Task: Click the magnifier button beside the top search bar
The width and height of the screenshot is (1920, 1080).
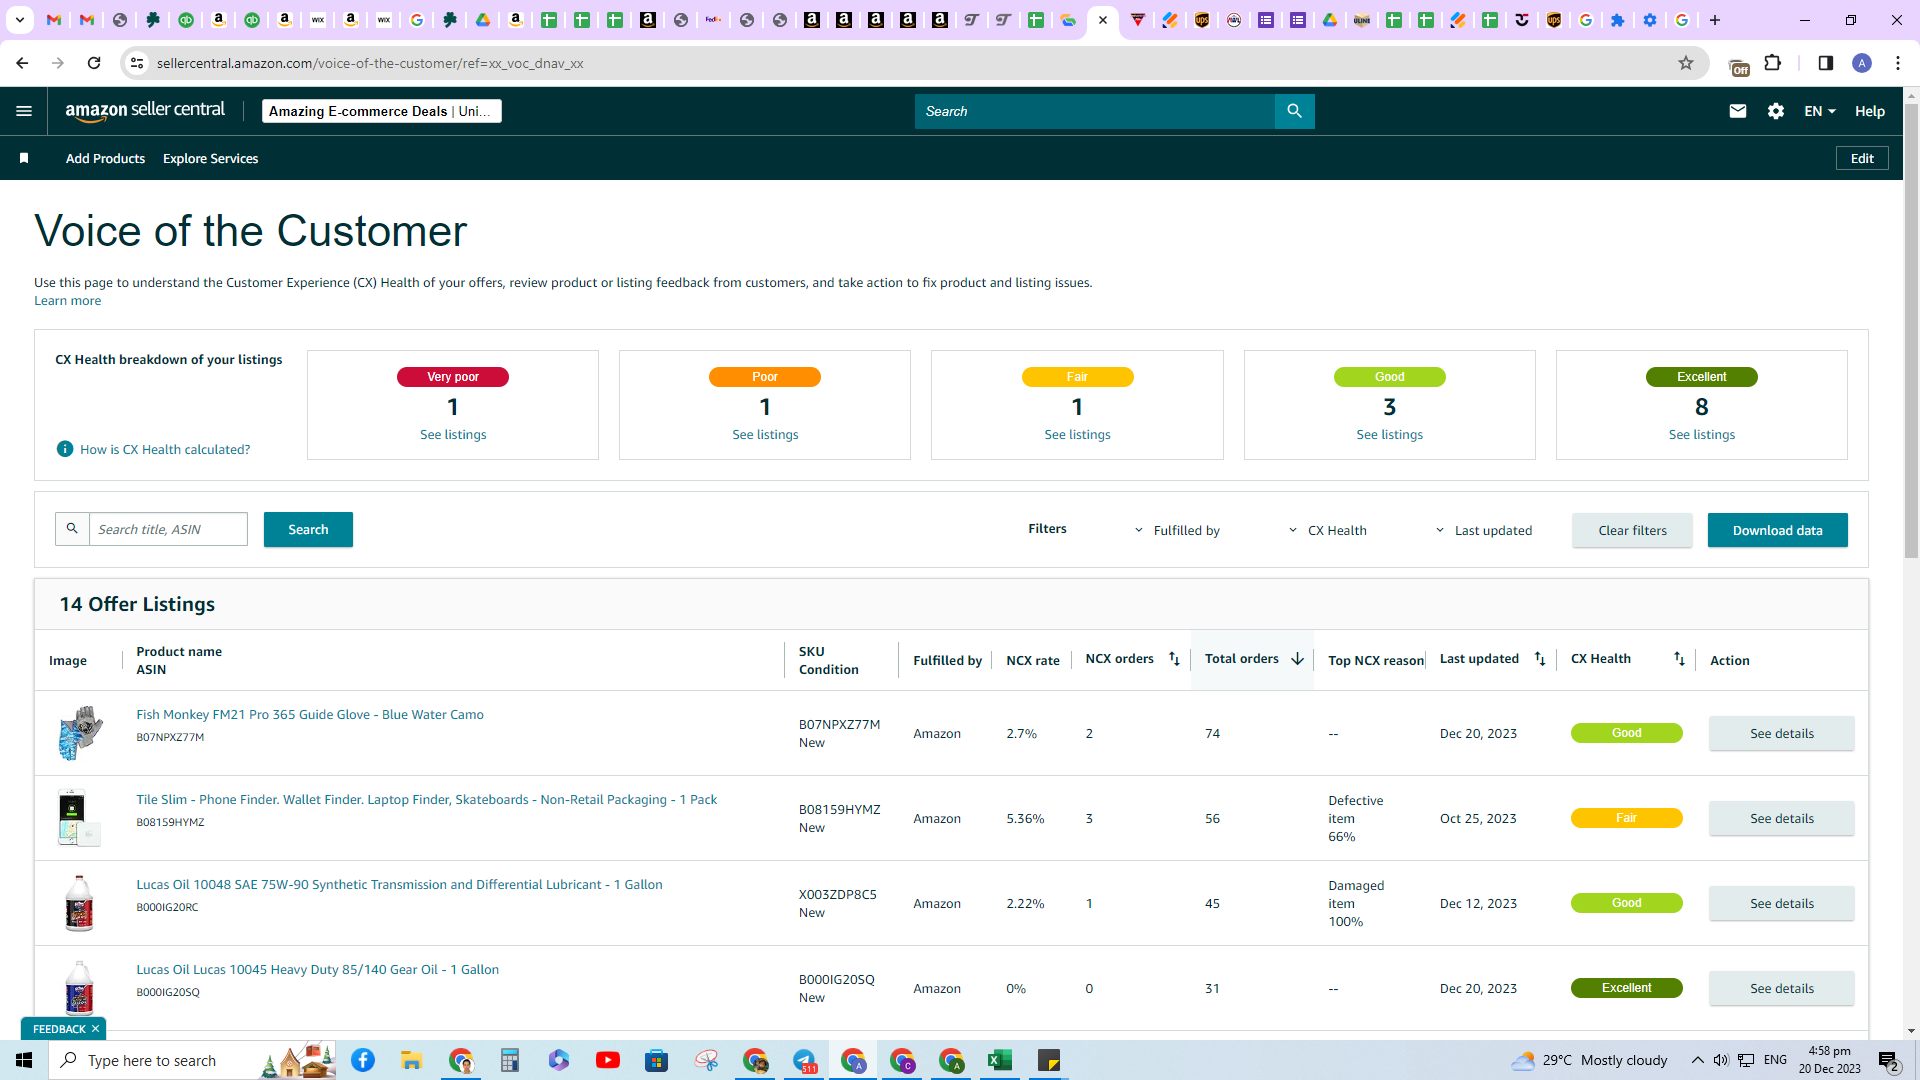Action: [1294, 111]
